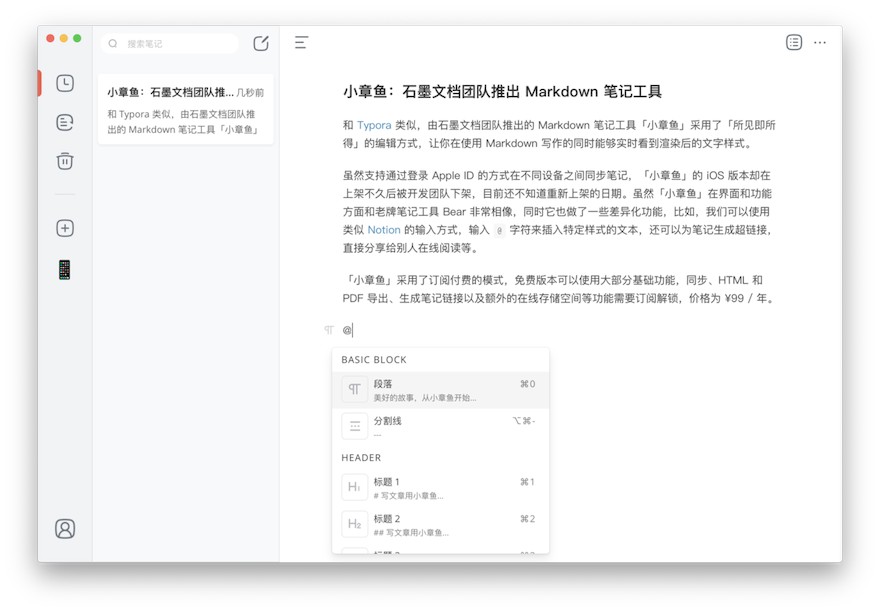Choose 分割线 divider block option

pyautogui.click(x=441, y=426)
